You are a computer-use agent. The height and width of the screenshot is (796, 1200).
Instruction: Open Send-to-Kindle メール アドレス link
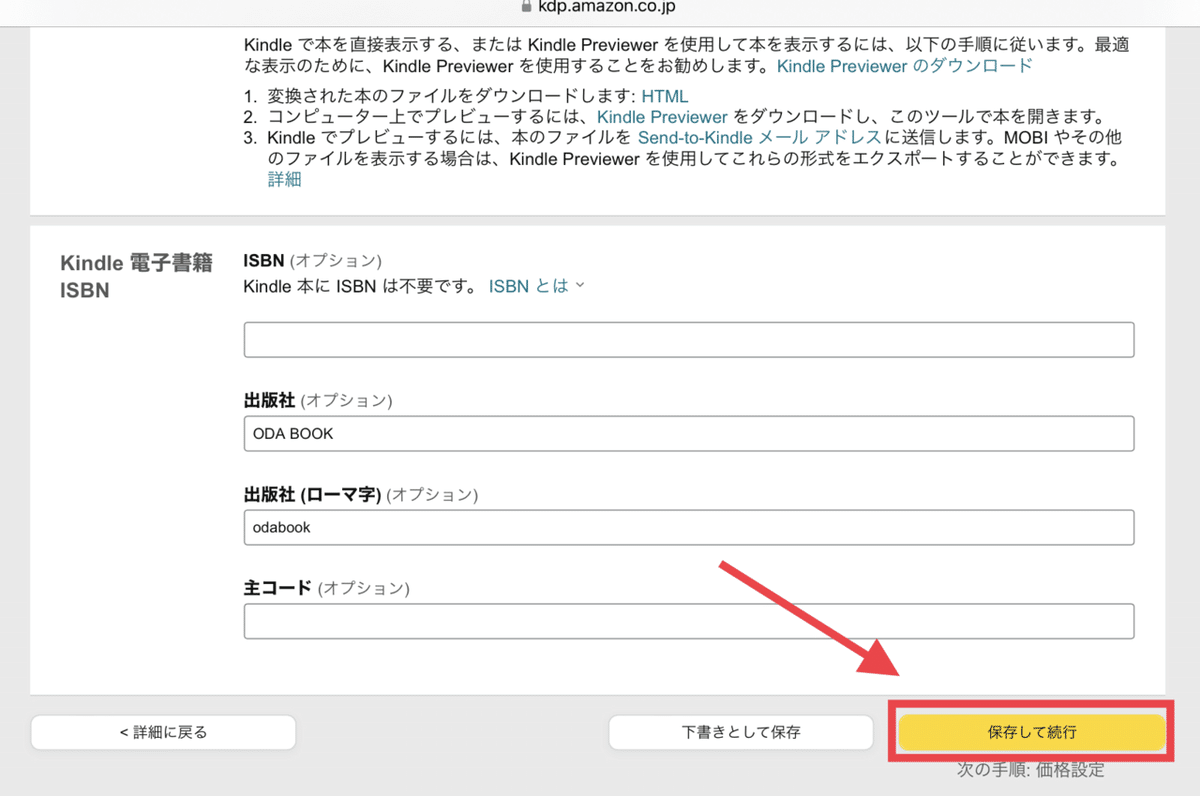click(x=760, y=138)
